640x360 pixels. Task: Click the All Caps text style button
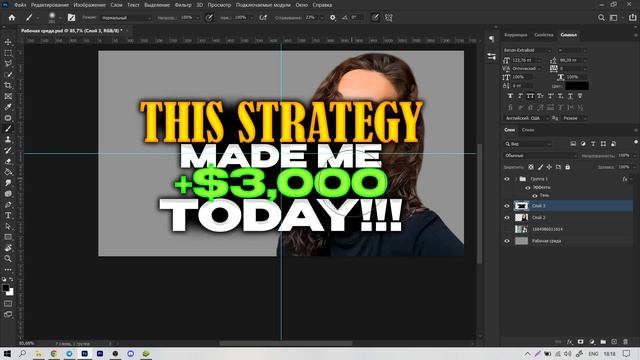coord(530,96)
